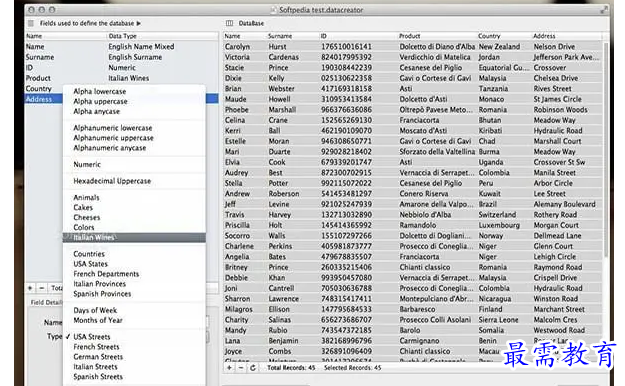The width and height of the screenshot is (625, 386).
Task: Remove the field with the left minus button
Action: pyautogui.click(x=41, y=288)
